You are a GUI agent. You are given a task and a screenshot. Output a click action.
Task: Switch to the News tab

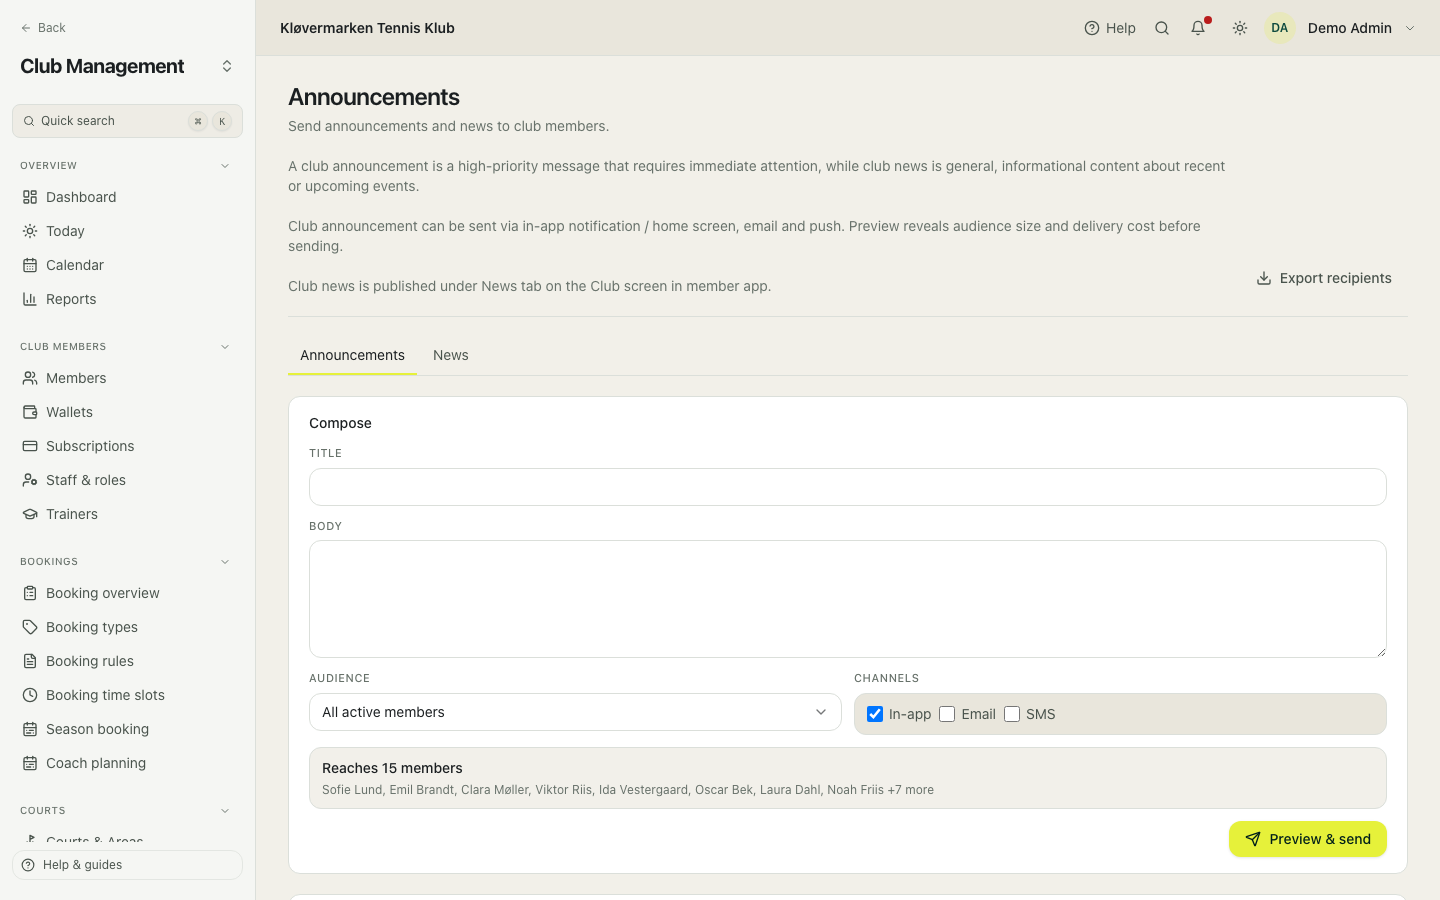pyautogui.click(x=451, y=355)
